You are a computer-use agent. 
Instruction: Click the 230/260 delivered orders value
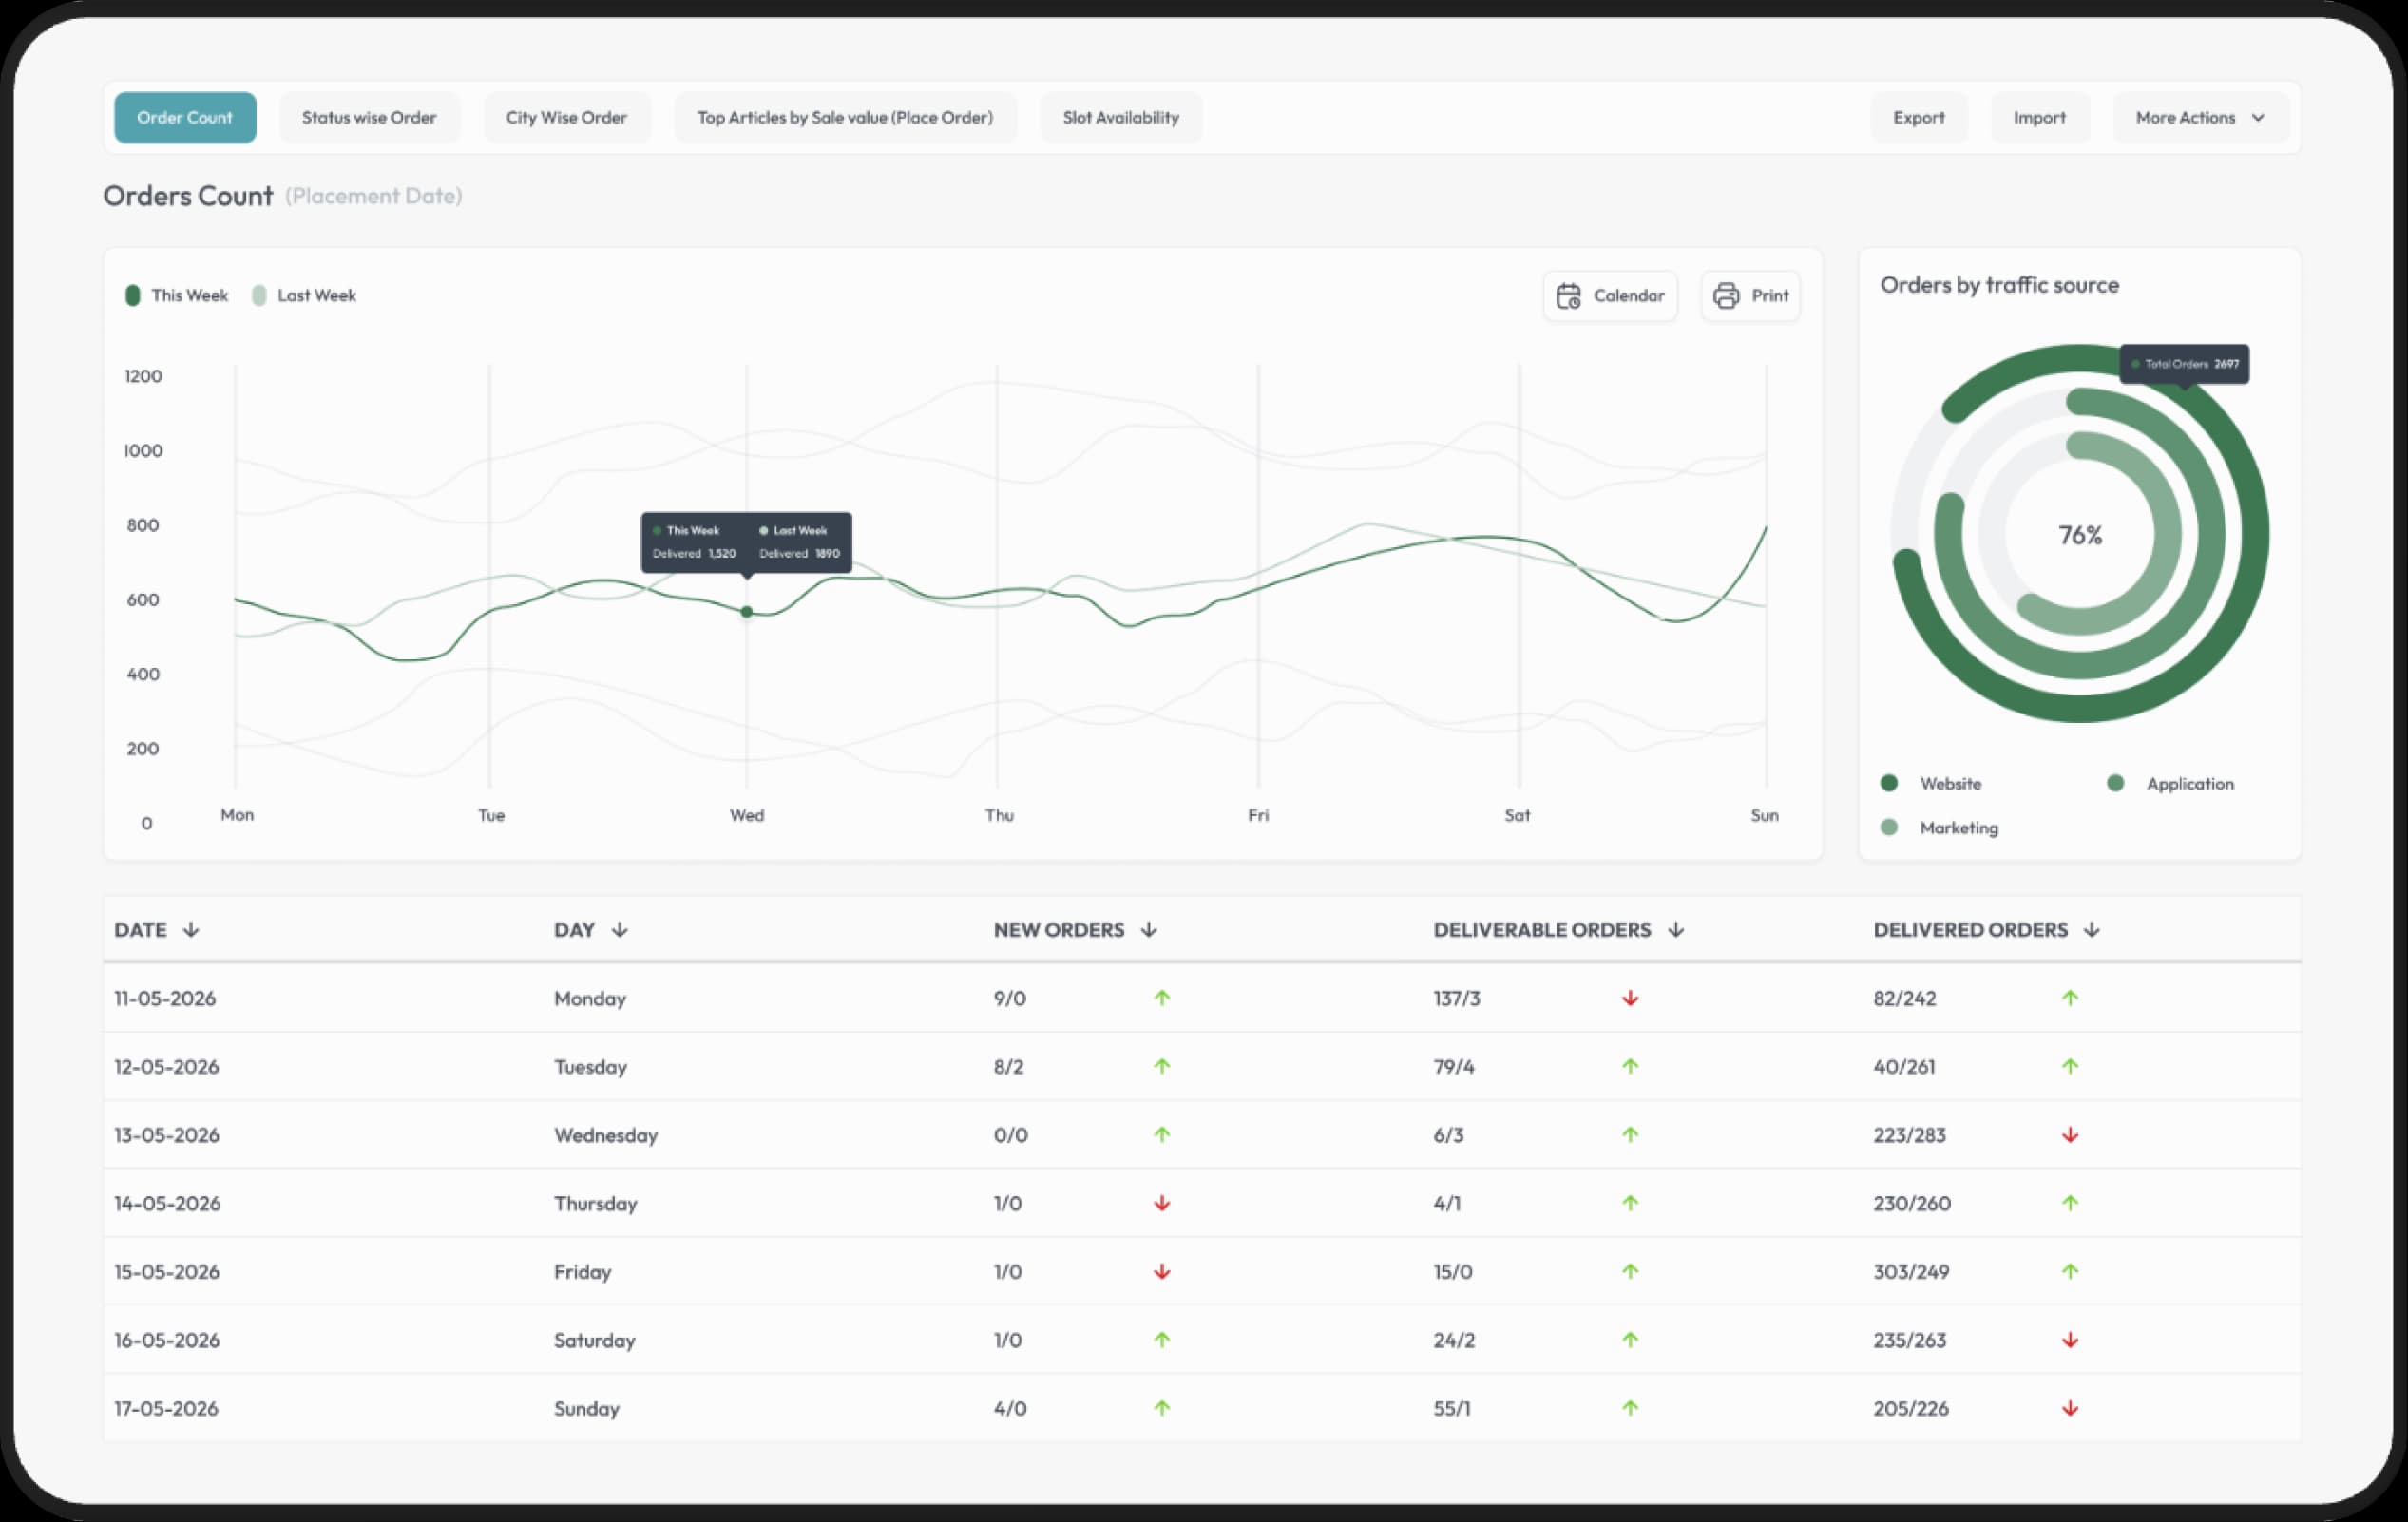(x=1911, y=1204)
